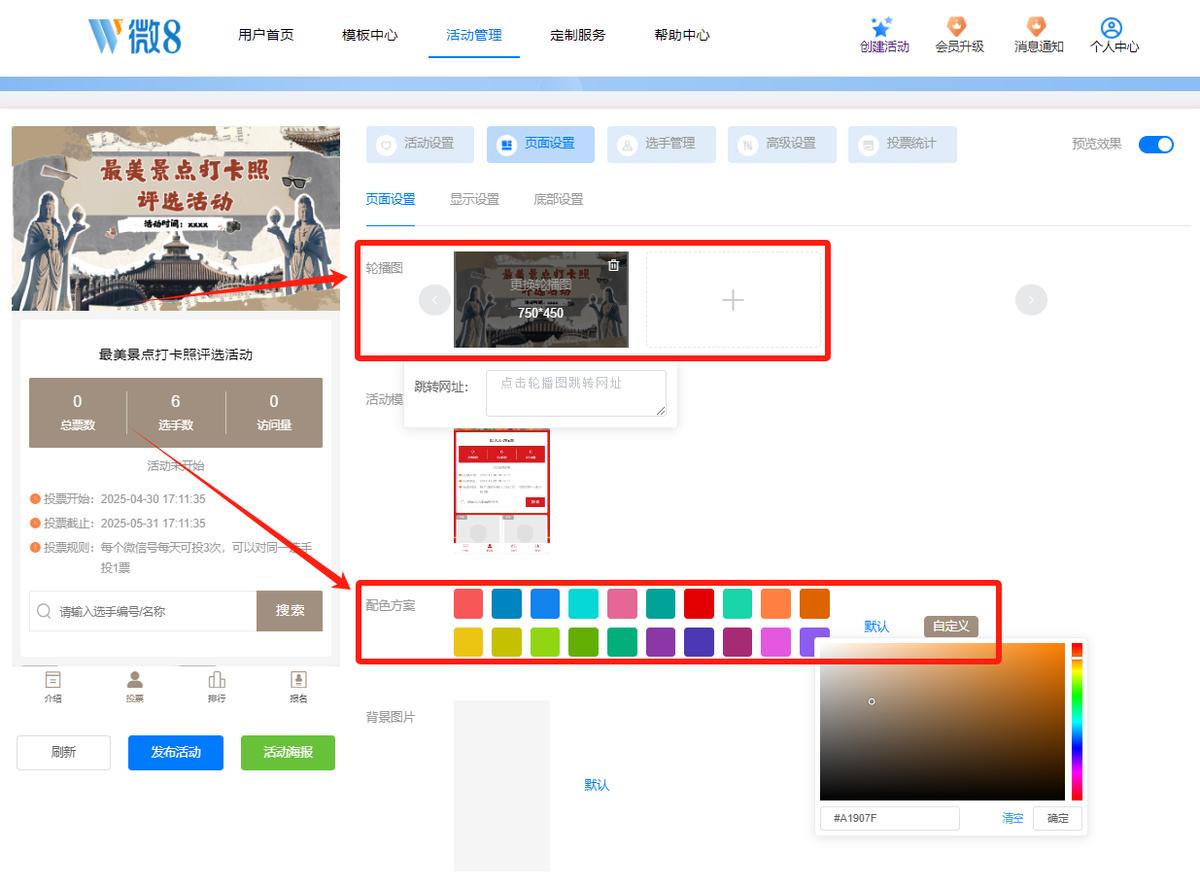Click the 活动海报 button
The width and height of the screenshot is (1200, 879).
288,752
